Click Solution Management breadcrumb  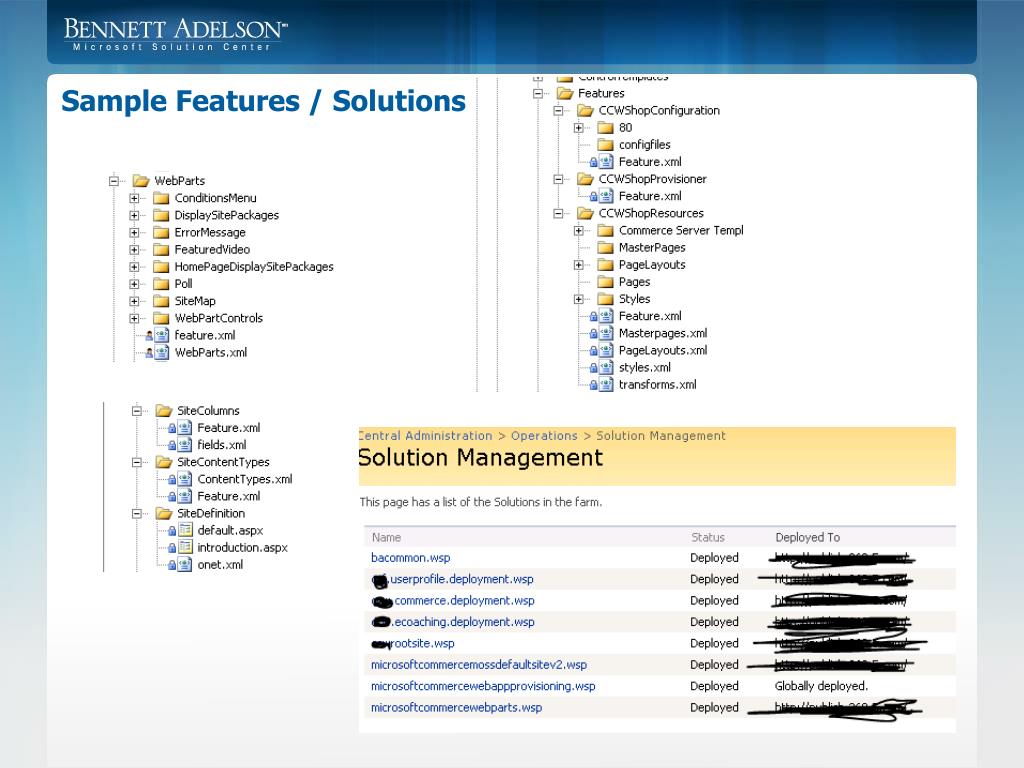click(x=661, y=436)
